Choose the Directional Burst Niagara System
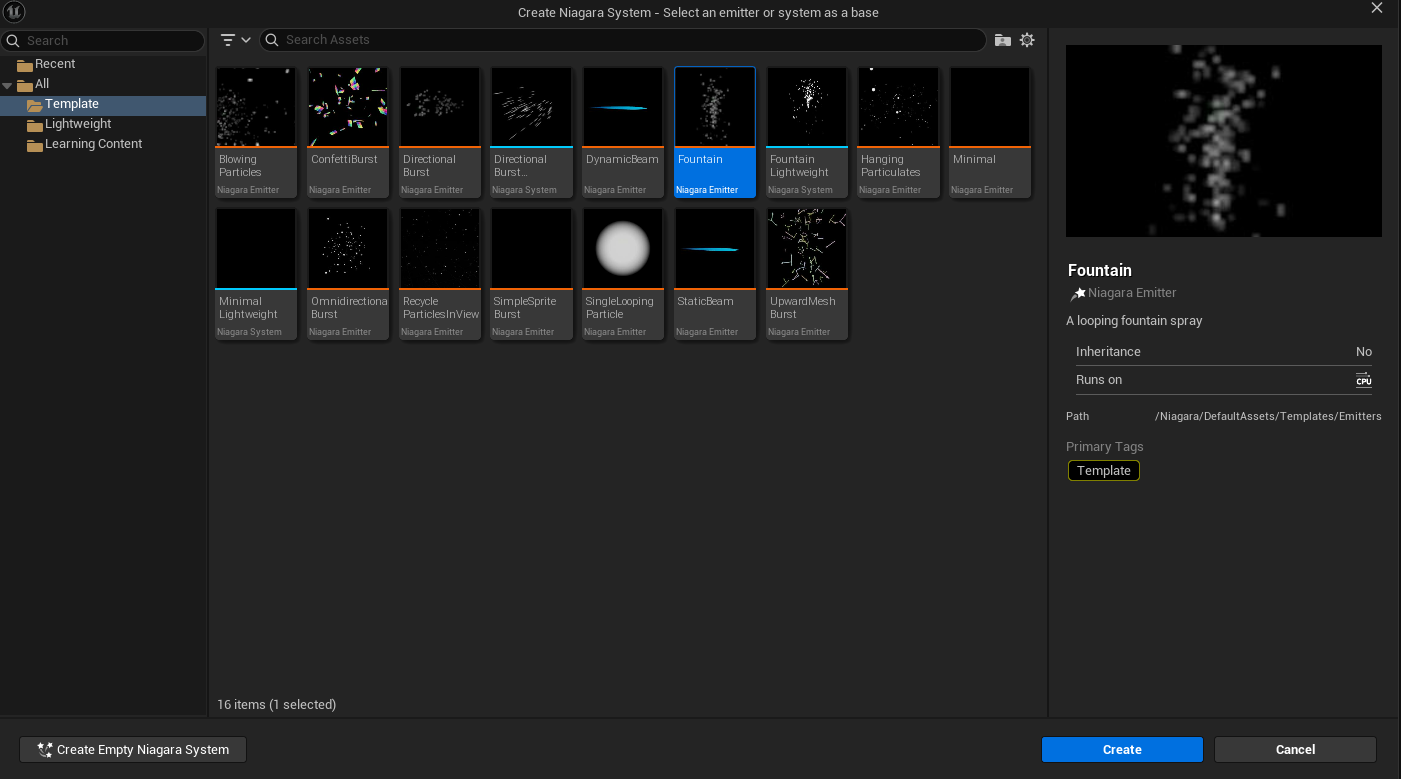The width and height of the screenshot is (1401, 779). pos(532,132)
